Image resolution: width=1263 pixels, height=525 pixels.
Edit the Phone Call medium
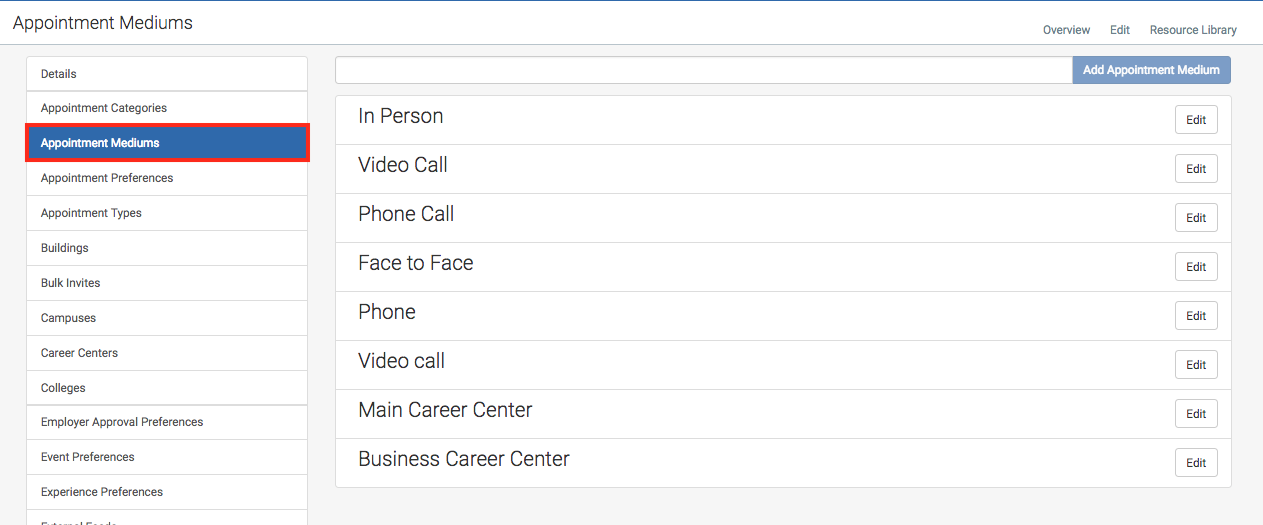pos(1196,218)
